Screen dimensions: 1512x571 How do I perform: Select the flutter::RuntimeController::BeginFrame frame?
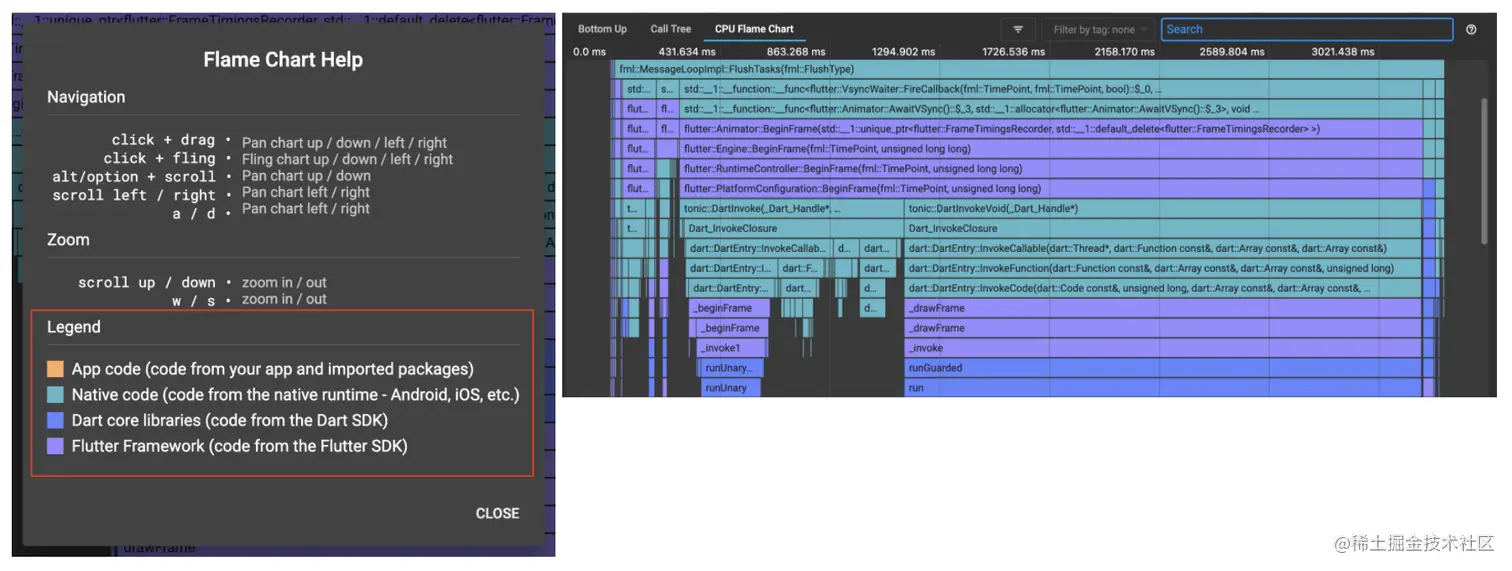click(x=1050, y=169)
